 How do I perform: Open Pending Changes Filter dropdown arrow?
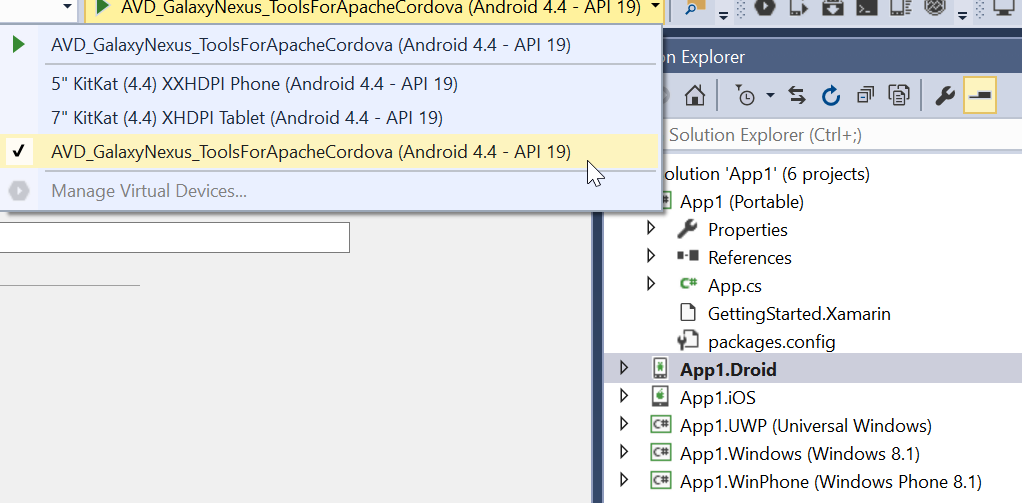[770, 95]
